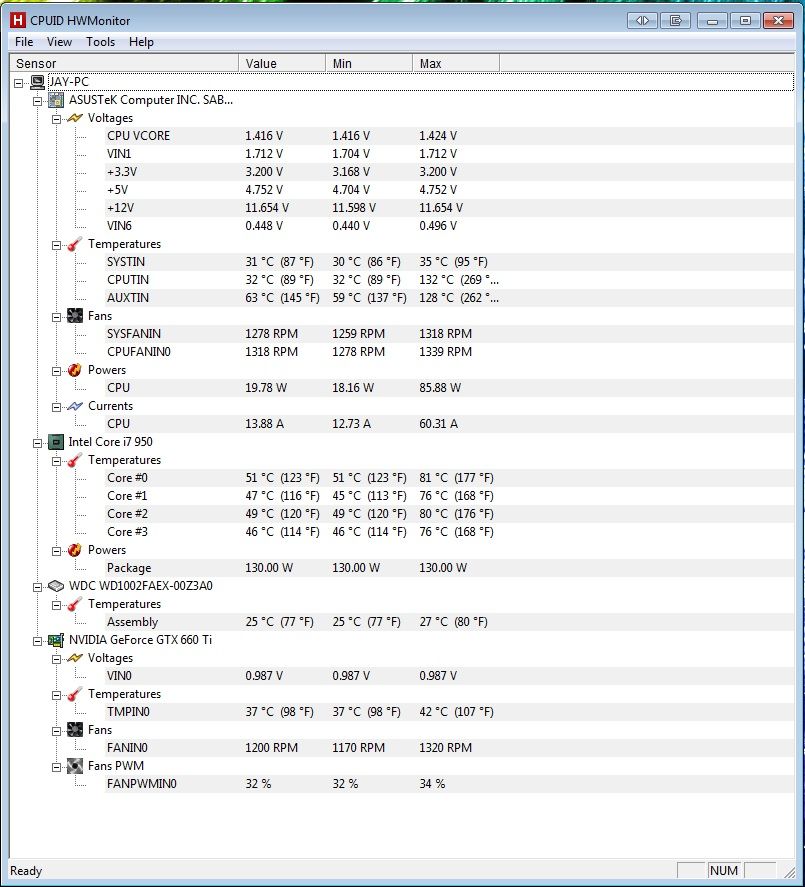
Task: Select the SYSTIN temperature row
Action: pyautogui.click(x=449, y=262)
